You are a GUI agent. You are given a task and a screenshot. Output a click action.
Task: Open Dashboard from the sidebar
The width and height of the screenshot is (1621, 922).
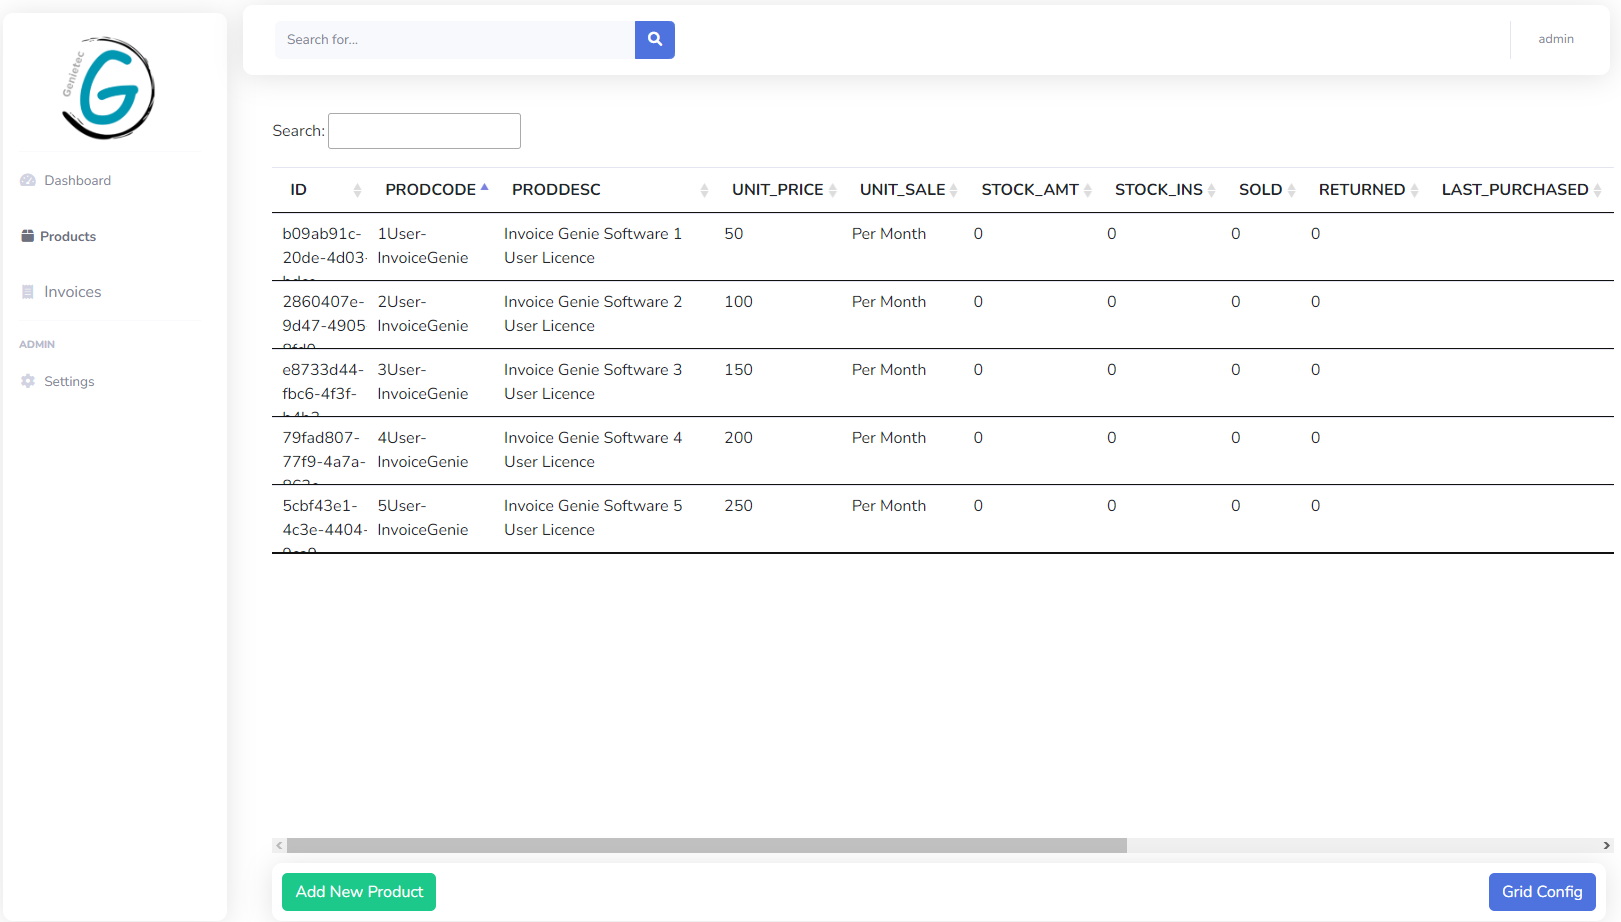(66, 180)
